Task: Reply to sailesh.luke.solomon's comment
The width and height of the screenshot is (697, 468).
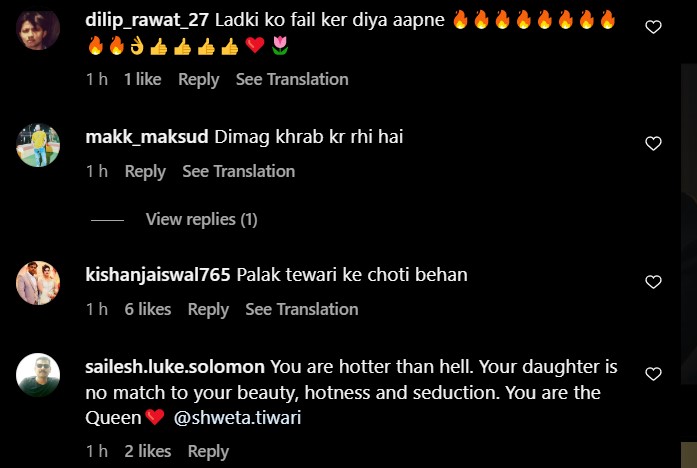Action: click(208, 452)
